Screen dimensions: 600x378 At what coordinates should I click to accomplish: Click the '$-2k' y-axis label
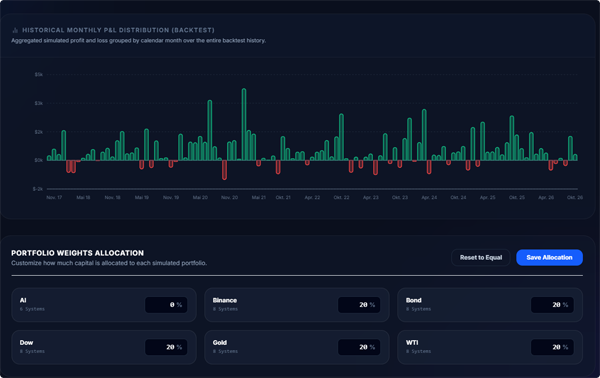coord(38,189)
